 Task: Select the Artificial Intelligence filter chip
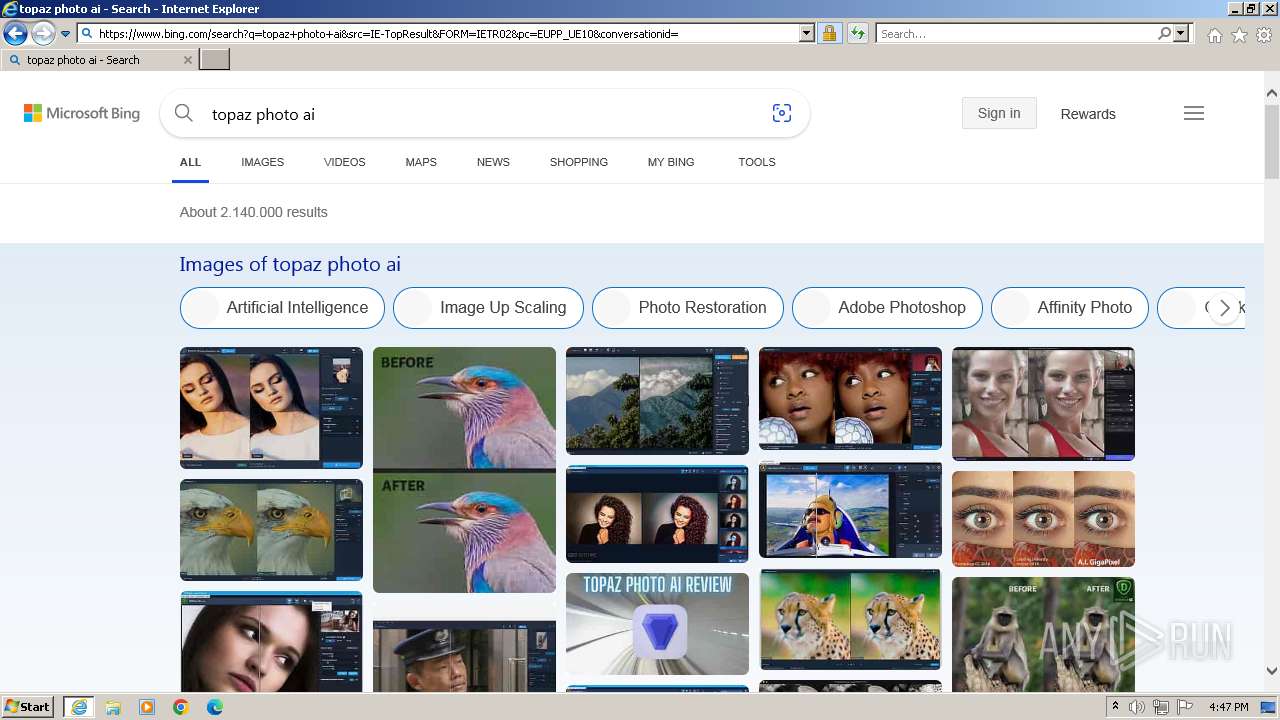point(282,308)
